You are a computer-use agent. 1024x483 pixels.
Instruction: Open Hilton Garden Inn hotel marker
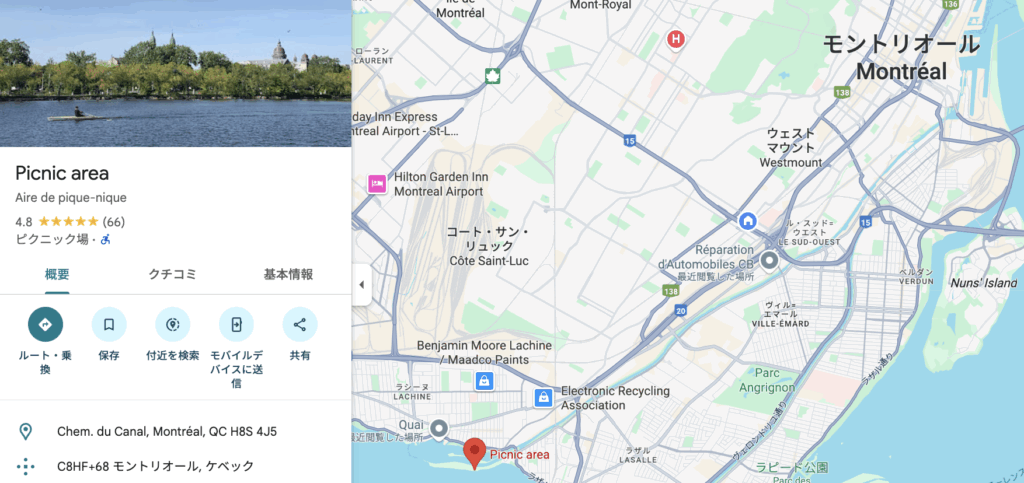coord(377,184)
